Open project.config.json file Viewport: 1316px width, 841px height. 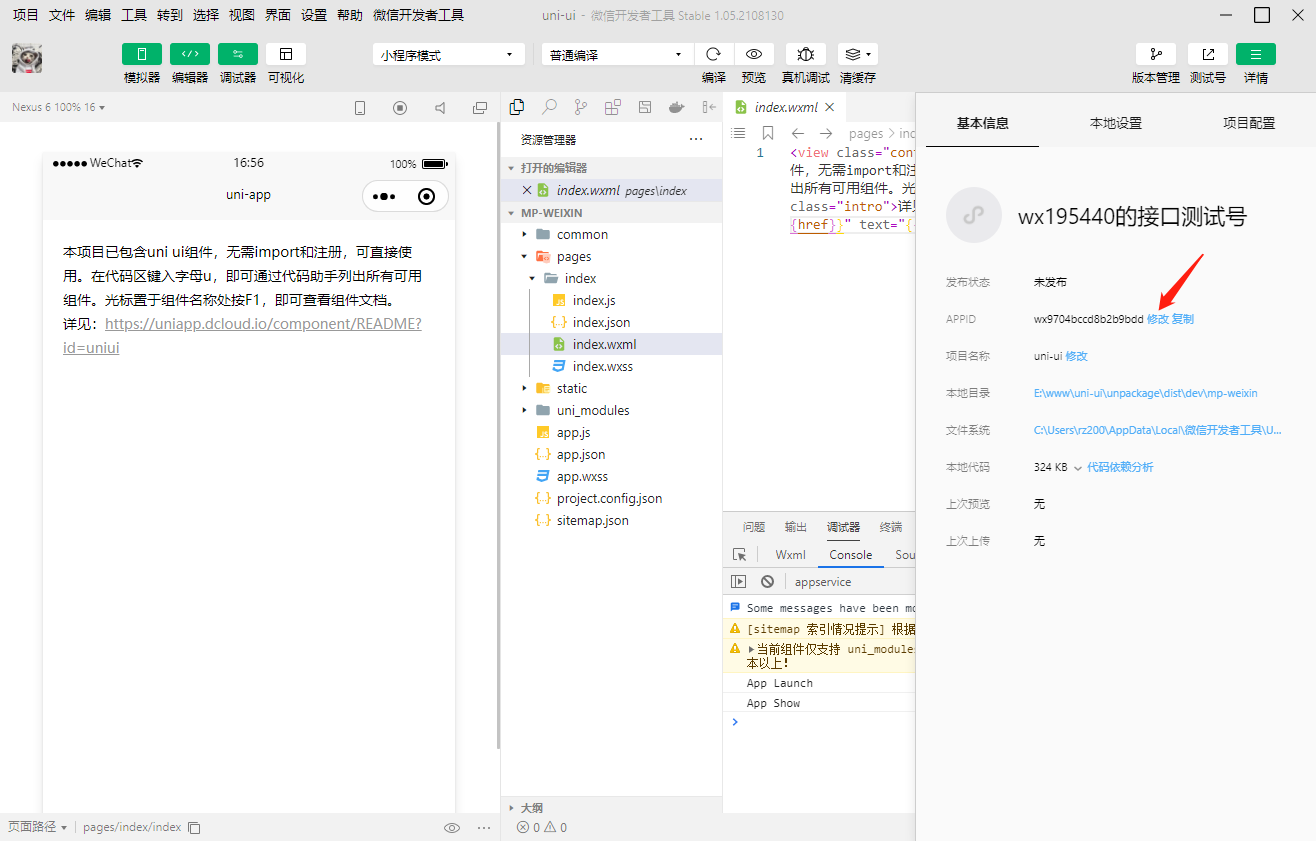click(x=611, y=498)
